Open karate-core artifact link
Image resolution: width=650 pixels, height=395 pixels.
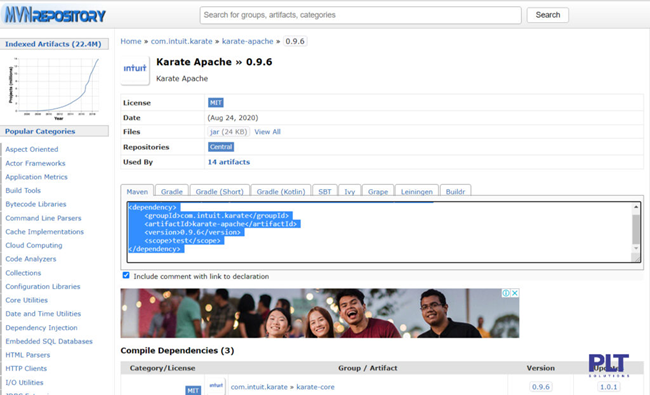[315, 387]
